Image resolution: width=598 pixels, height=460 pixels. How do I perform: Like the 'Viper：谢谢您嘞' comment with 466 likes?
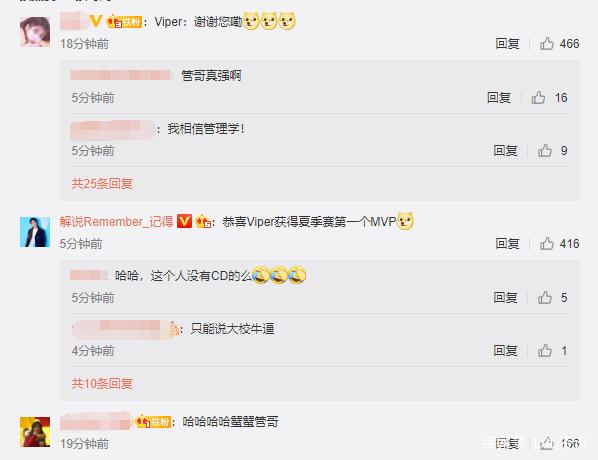(x=547, y=44)
